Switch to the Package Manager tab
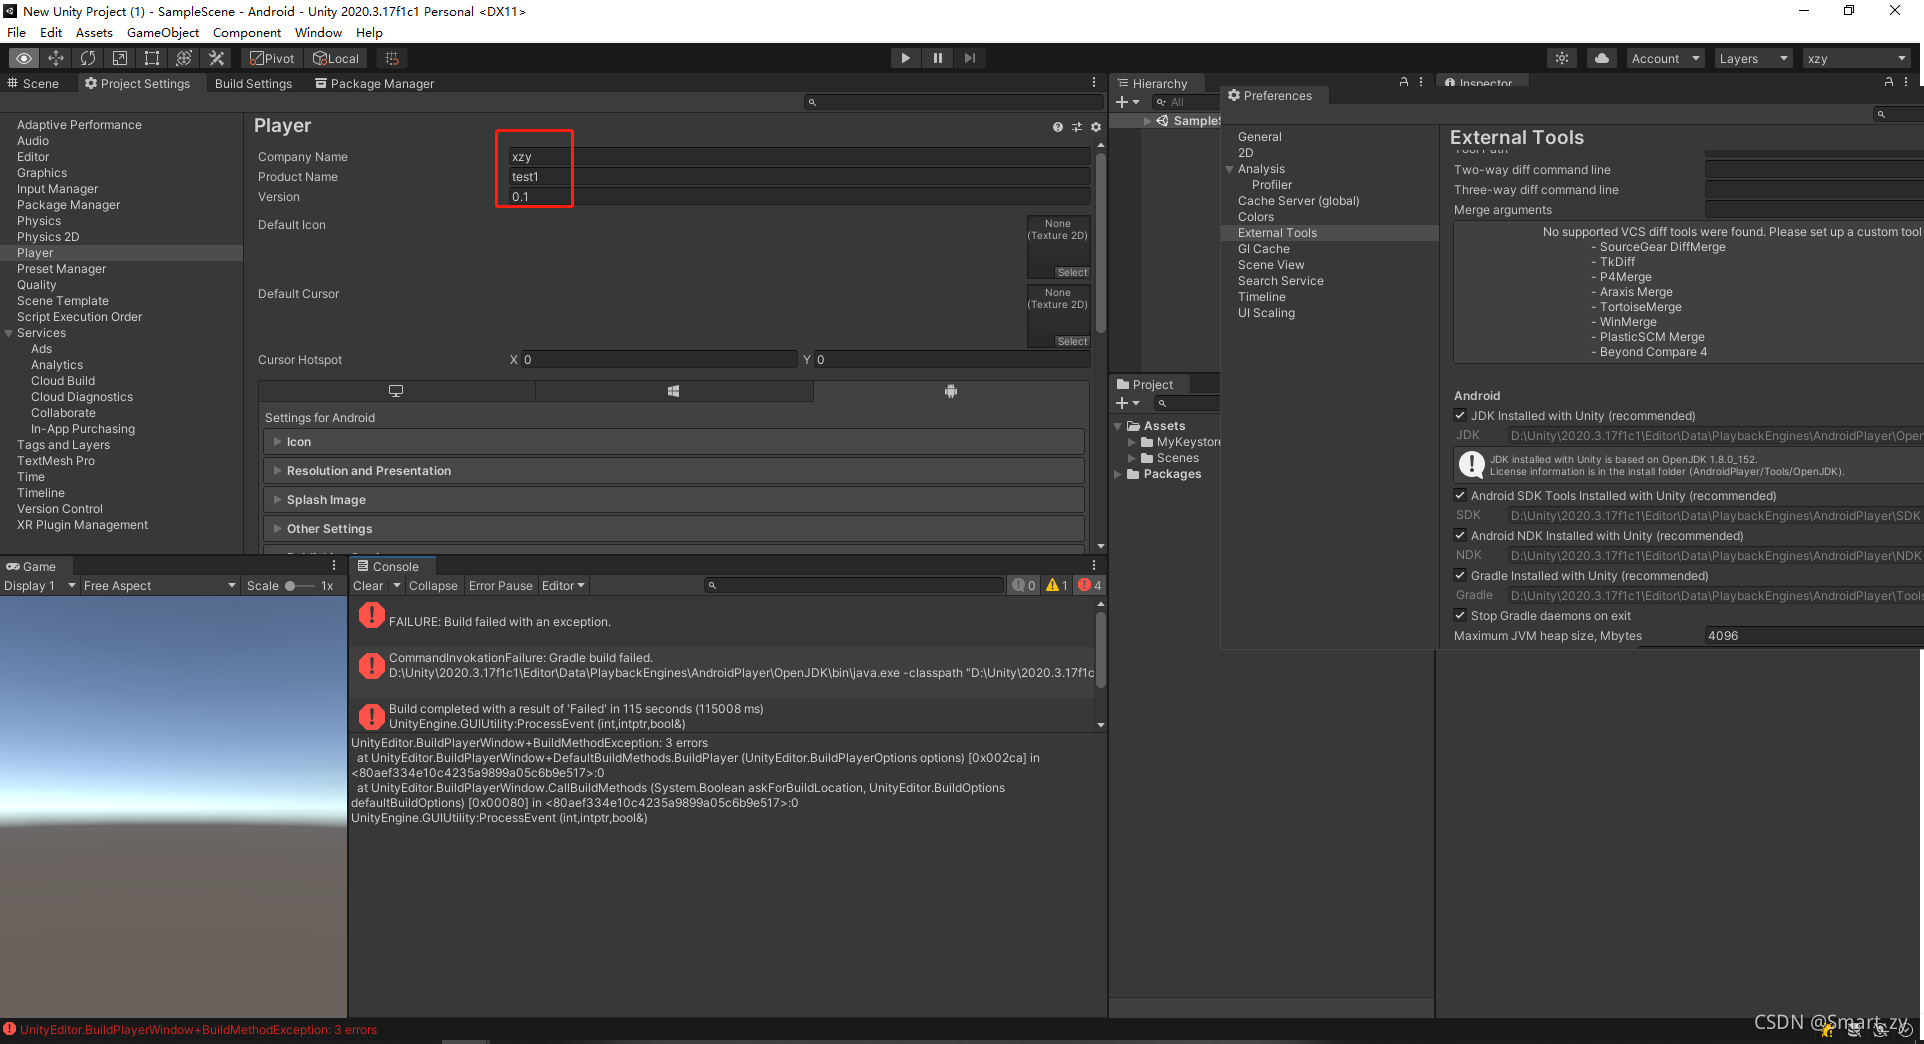1924x1044 pixels. [375, 83]
